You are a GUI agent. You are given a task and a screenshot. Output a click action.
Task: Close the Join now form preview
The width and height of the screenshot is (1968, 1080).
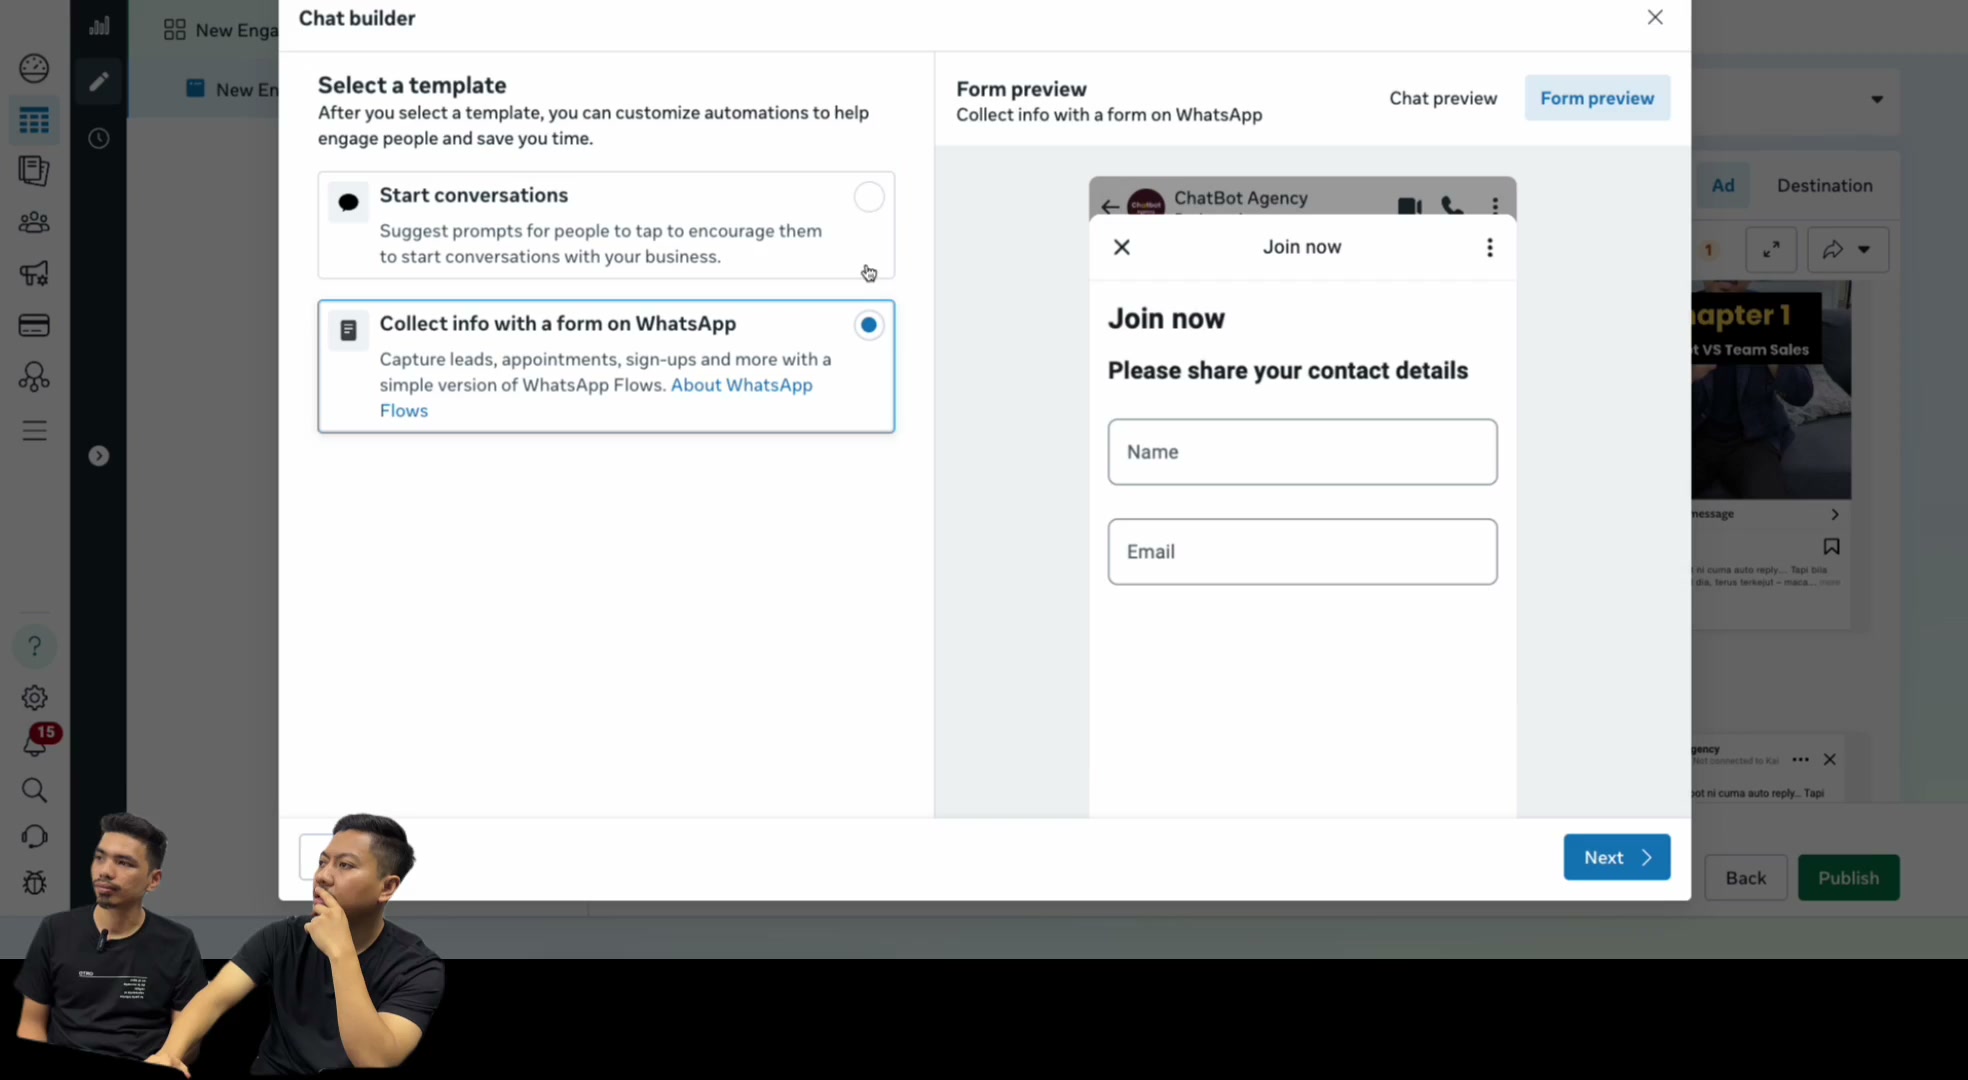tap(1122, 247)
